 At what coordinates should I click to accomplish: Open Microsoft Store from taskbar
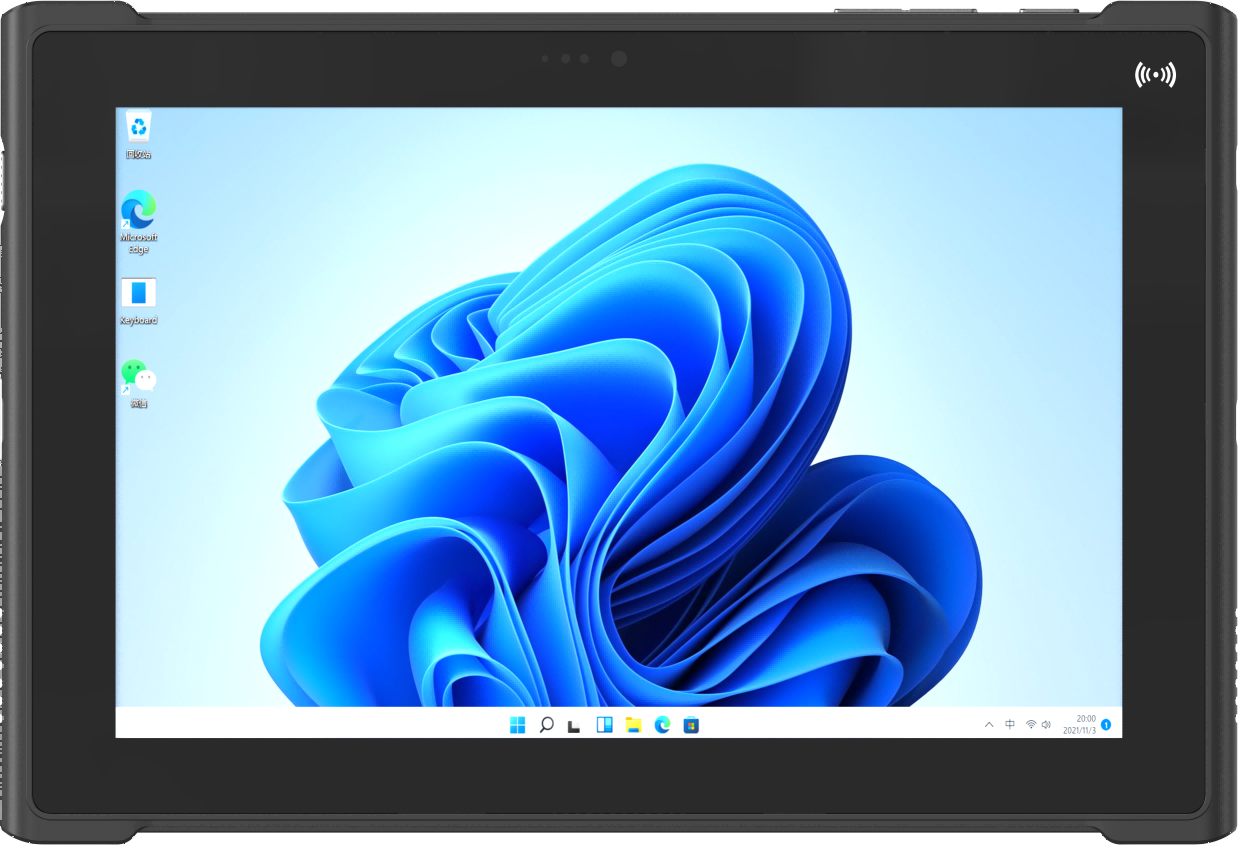[x=691, y=725]
